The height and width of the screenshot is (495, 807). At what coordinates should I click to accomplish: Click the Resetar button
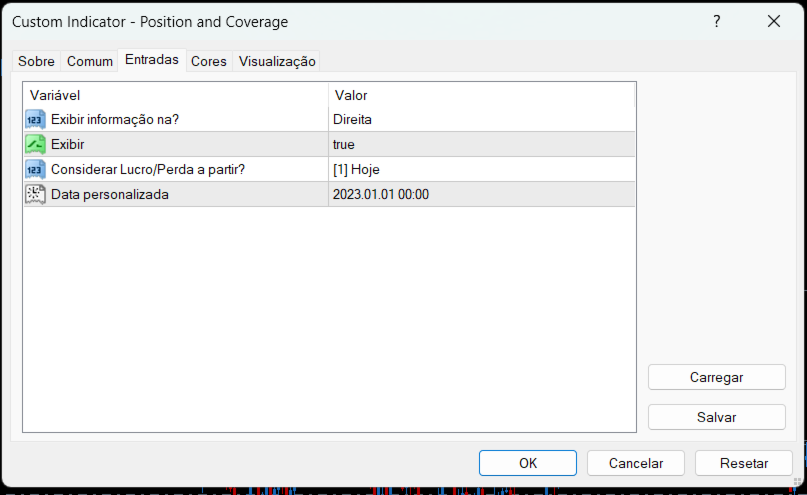coord(745,463)
